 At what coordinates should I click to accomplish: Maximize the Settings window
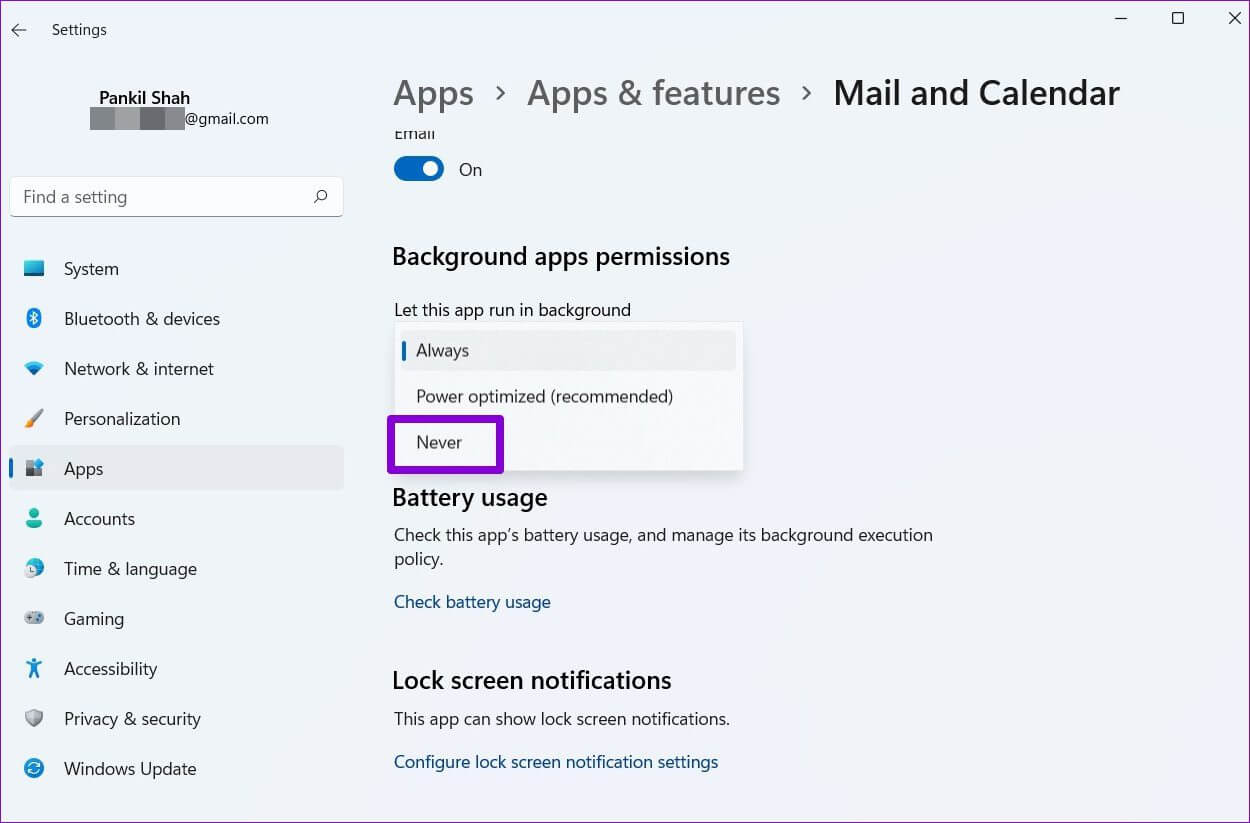coord(1178,18)
